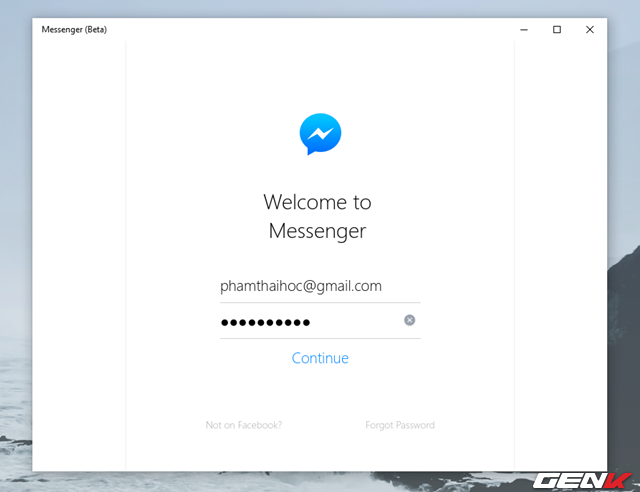Click the GENK watermark logo

click(582, 481)
